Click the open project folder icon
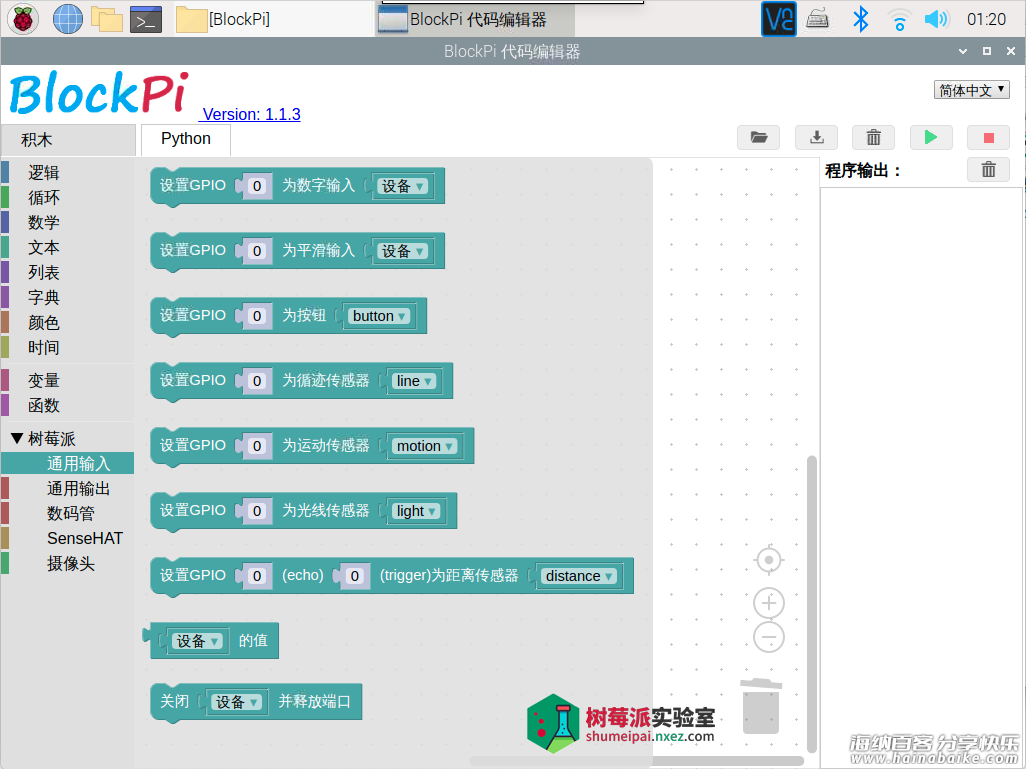The height and width of the screenshot is (769, 1026). click(758, 137)
